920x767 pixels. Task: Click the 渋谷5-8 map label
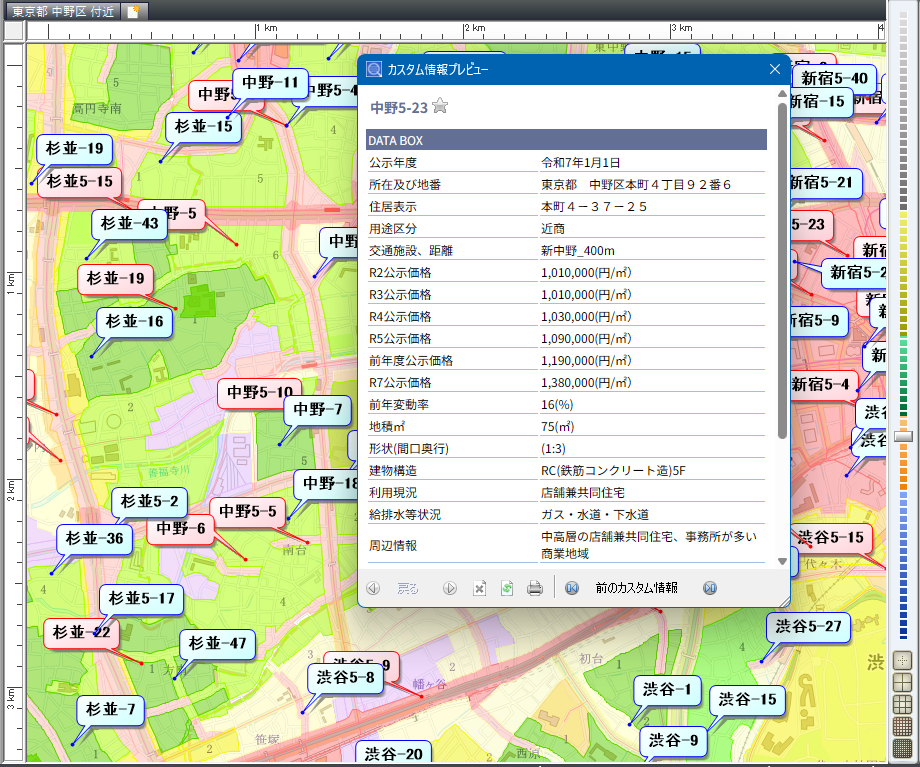[x=346, y=678]
